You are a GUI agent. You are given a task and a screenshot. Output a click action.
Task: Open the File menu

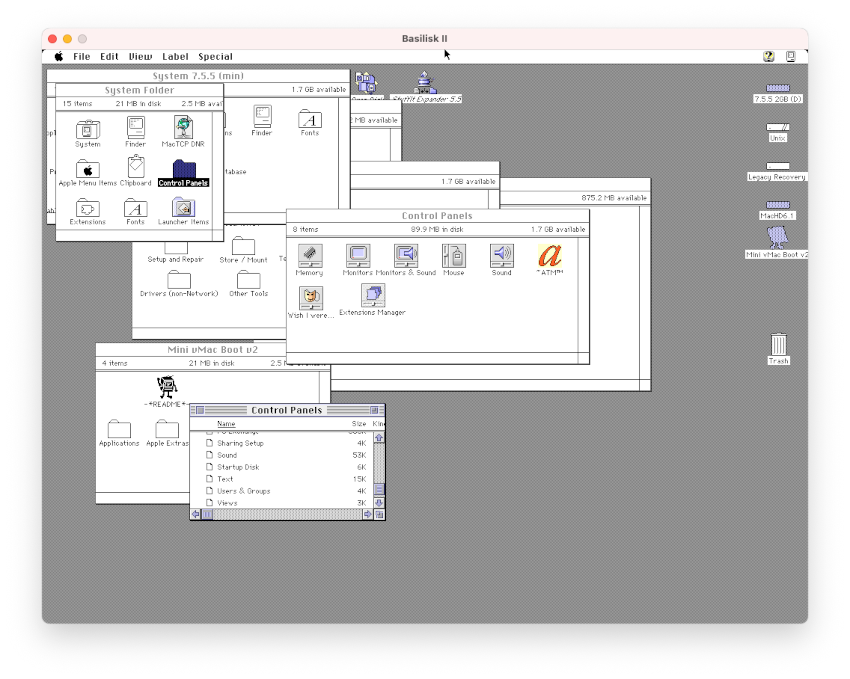(x=82, y=56)
